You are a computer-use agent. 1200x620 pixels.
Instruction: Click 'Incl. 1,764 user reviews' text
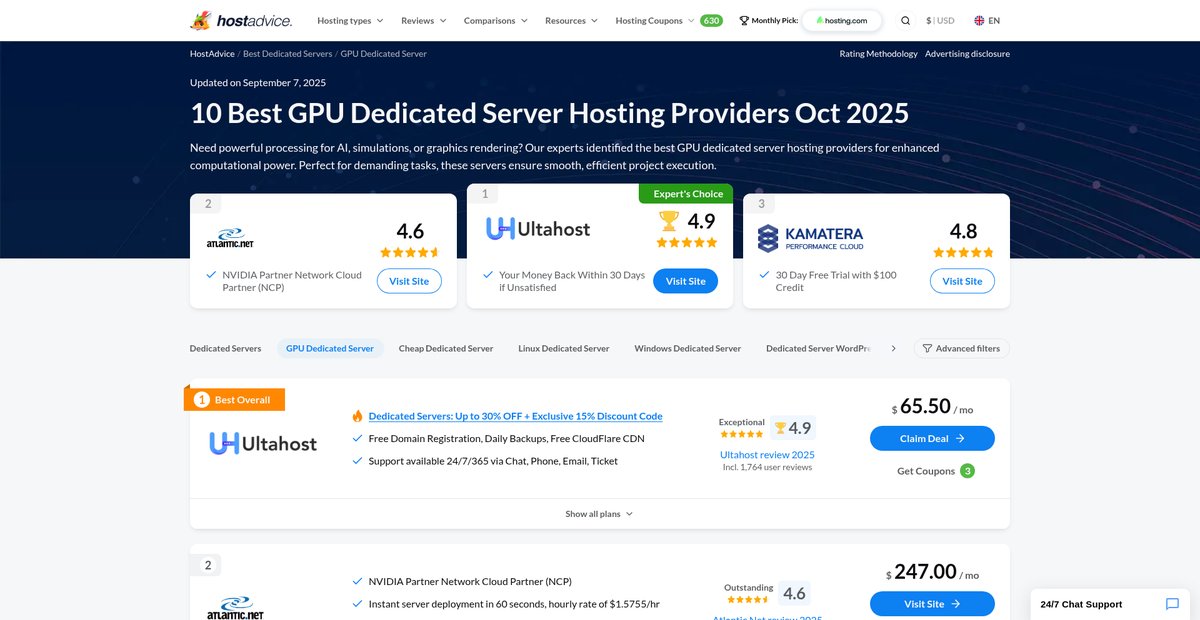point(767,467)
